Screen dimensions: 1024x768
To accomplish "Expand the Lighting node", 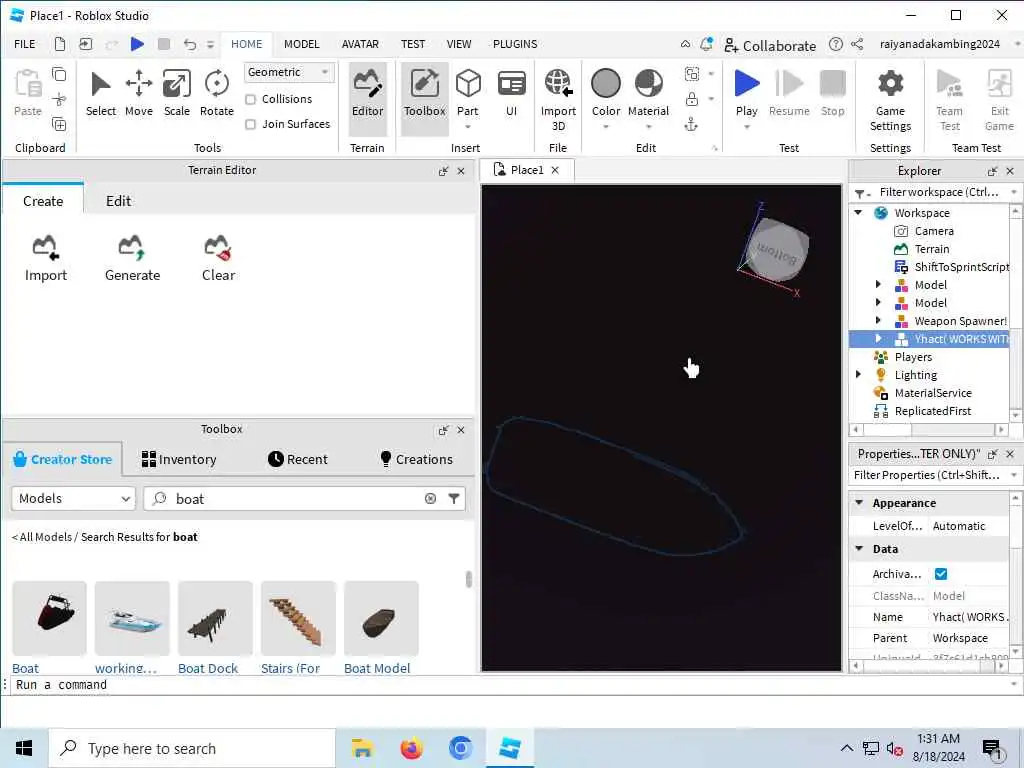I will coord(858,374).
